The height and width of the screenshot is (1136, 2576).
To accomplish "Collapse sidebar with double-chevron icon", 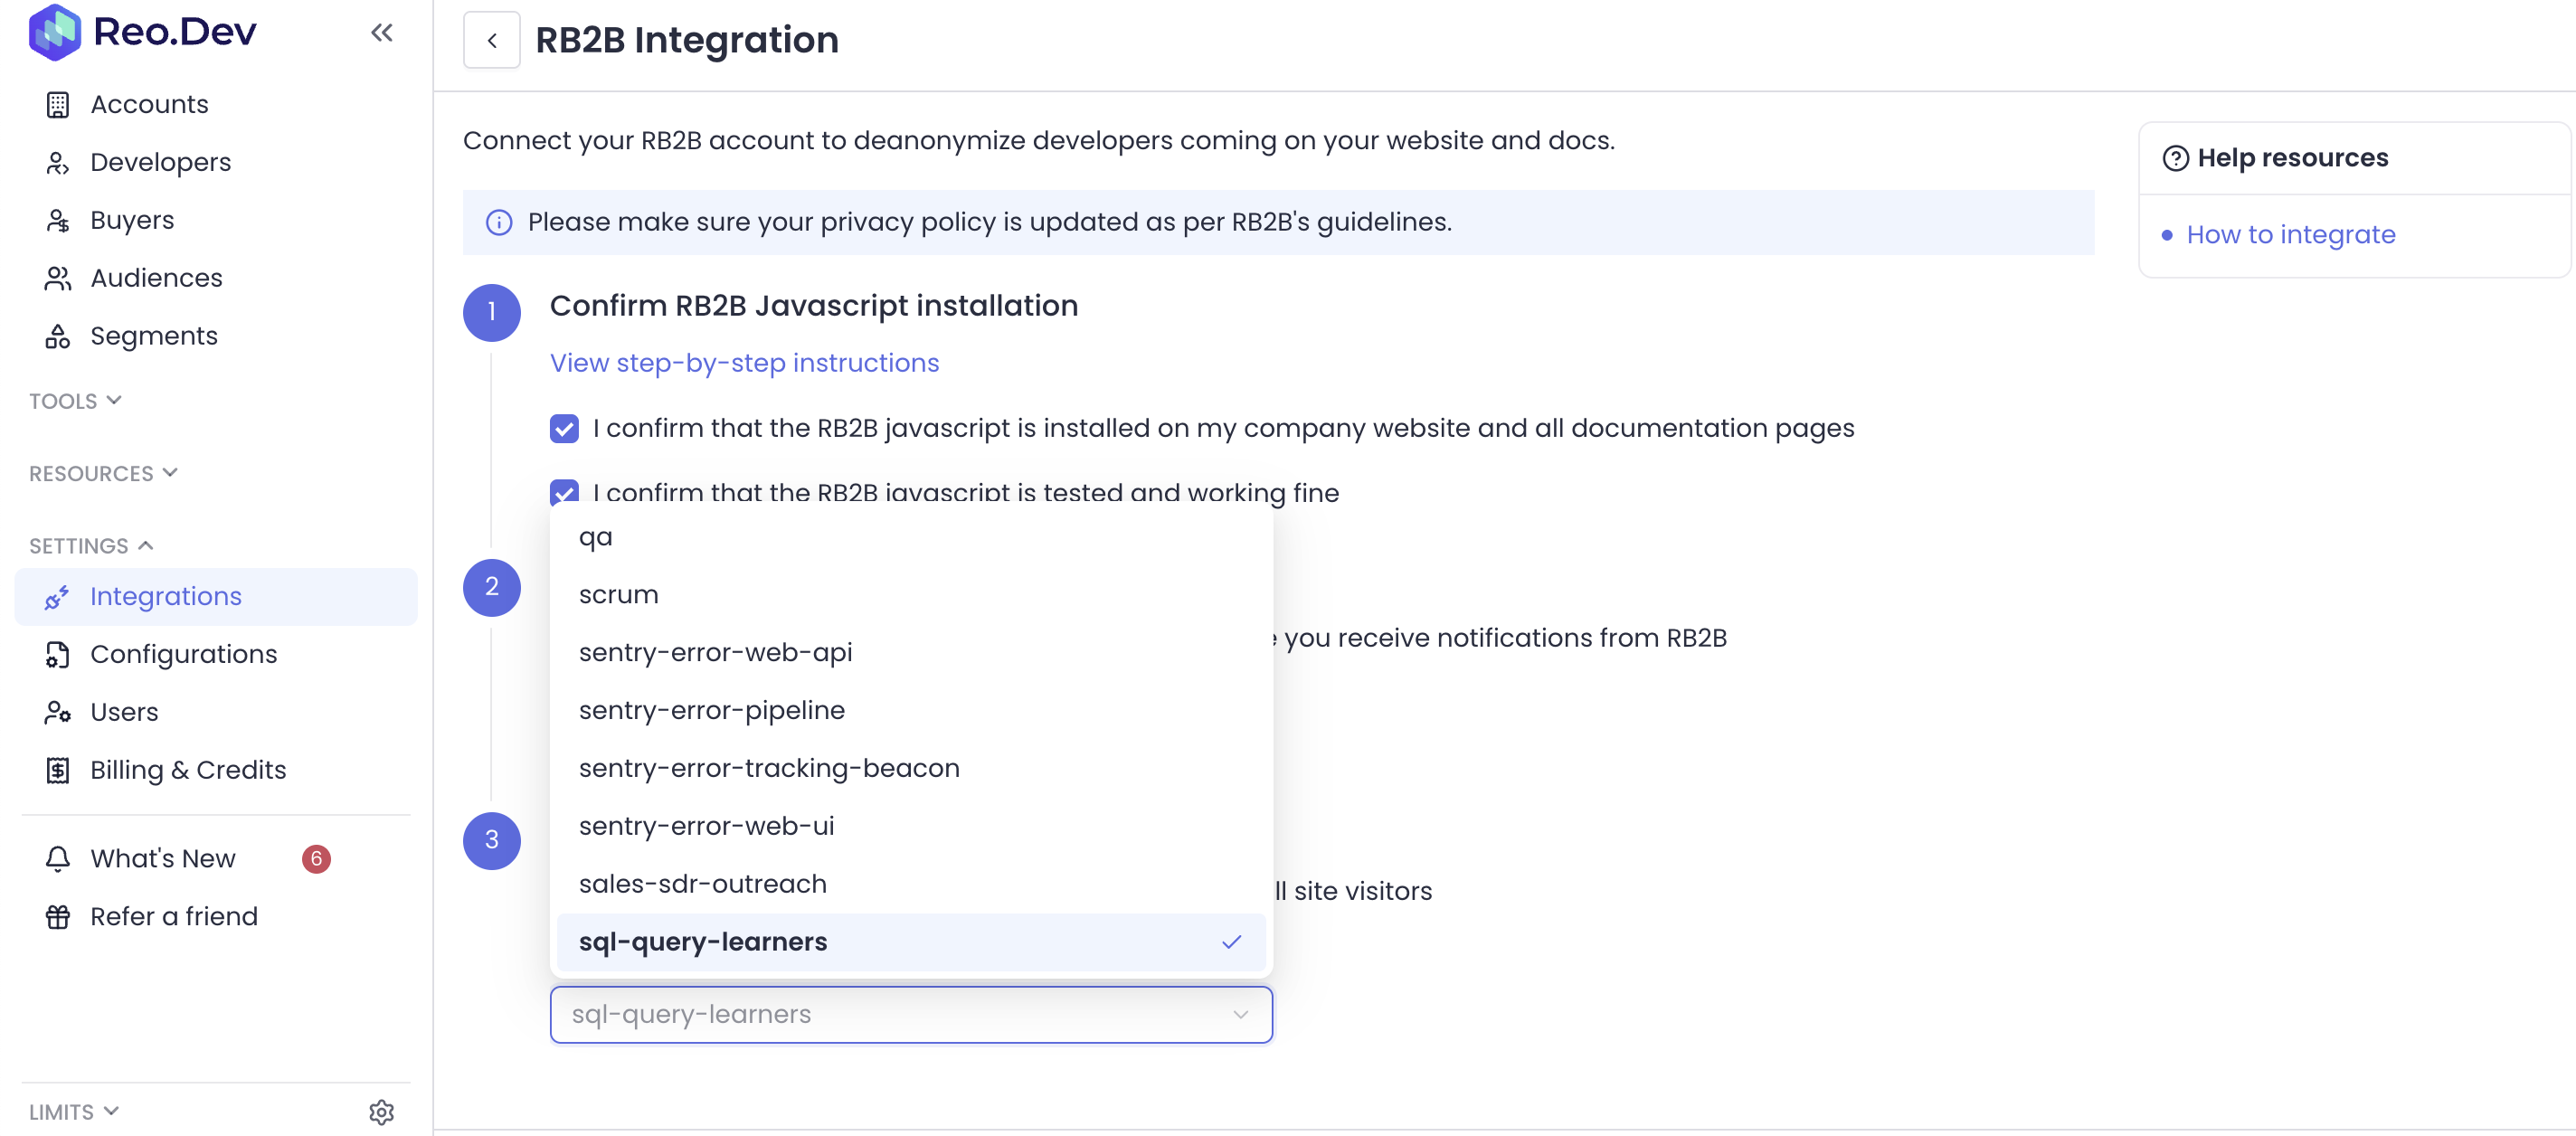I will click(x=381, y=33).
